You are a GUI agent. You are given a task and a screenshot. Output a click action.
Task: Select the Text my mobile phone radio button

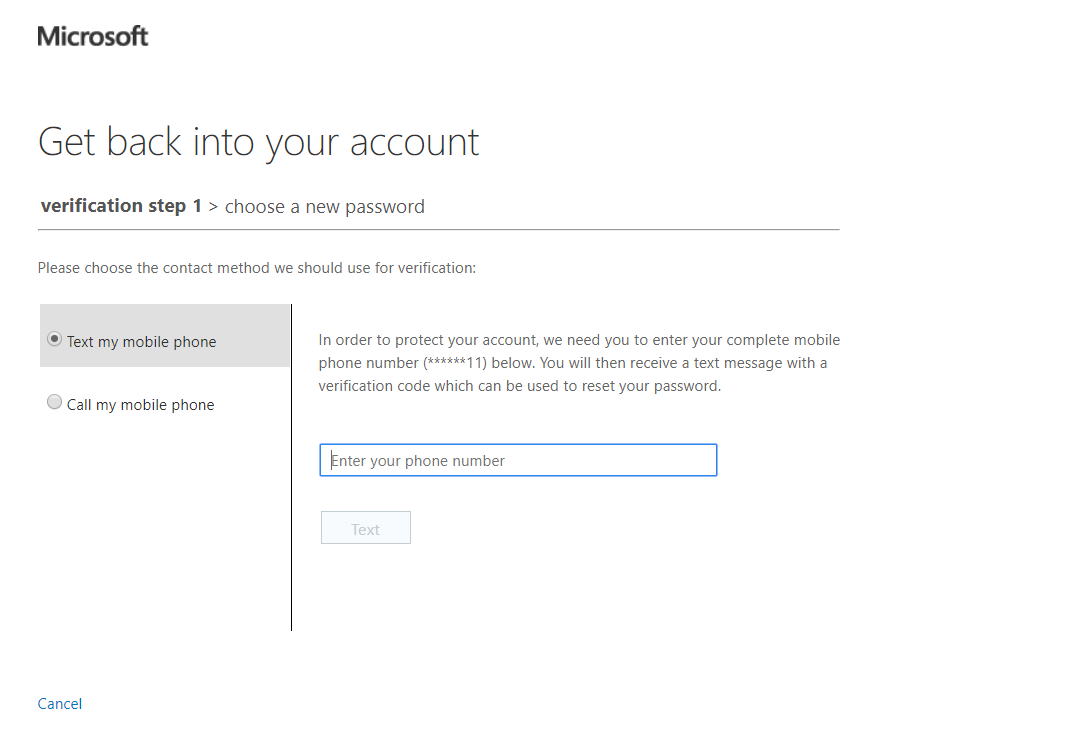54,339
